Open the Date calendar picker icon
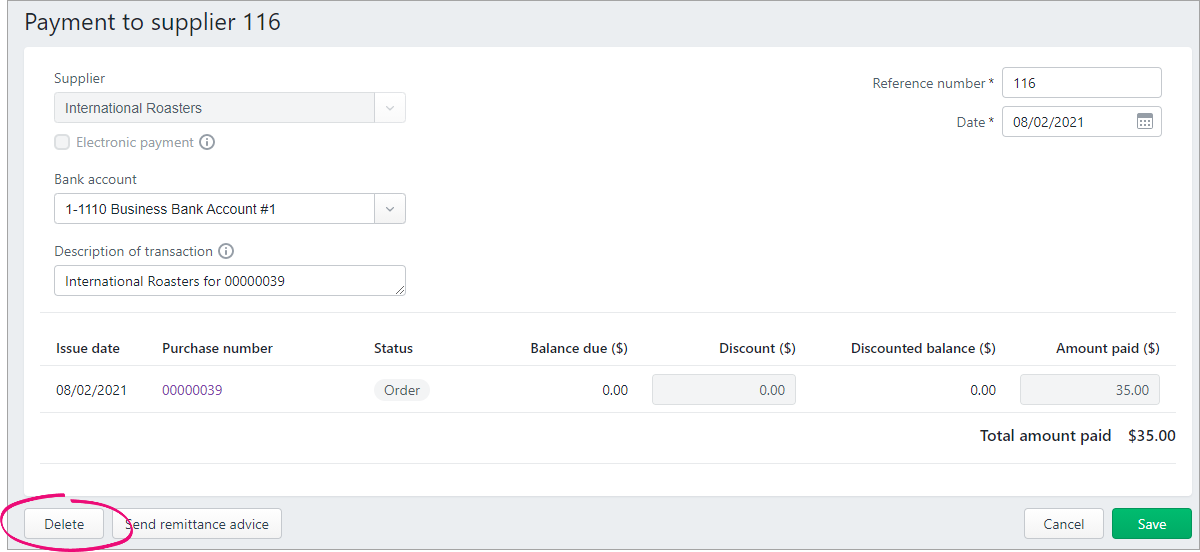 coord(1145,122)
